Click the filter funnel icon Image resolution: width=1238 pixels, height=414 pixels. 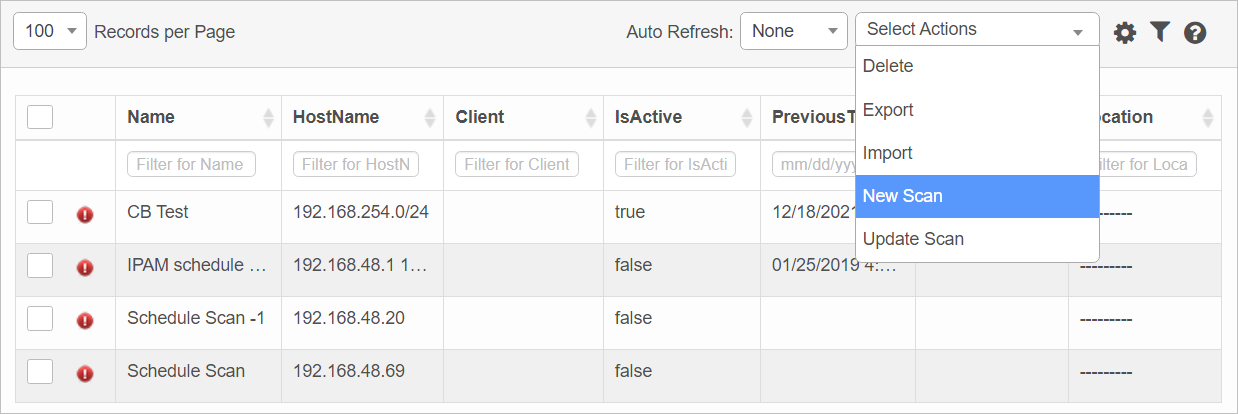point(1159,32)
